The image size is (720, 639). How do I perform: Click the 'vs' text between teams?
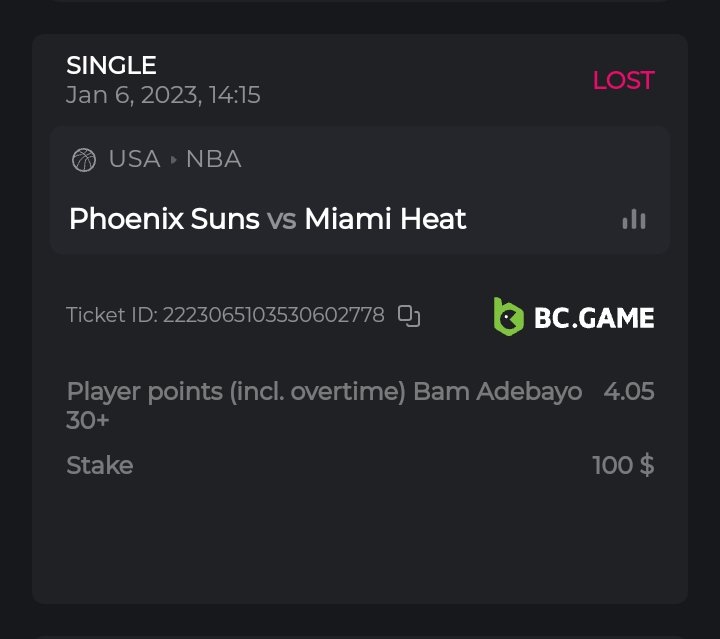click(282, 220)
